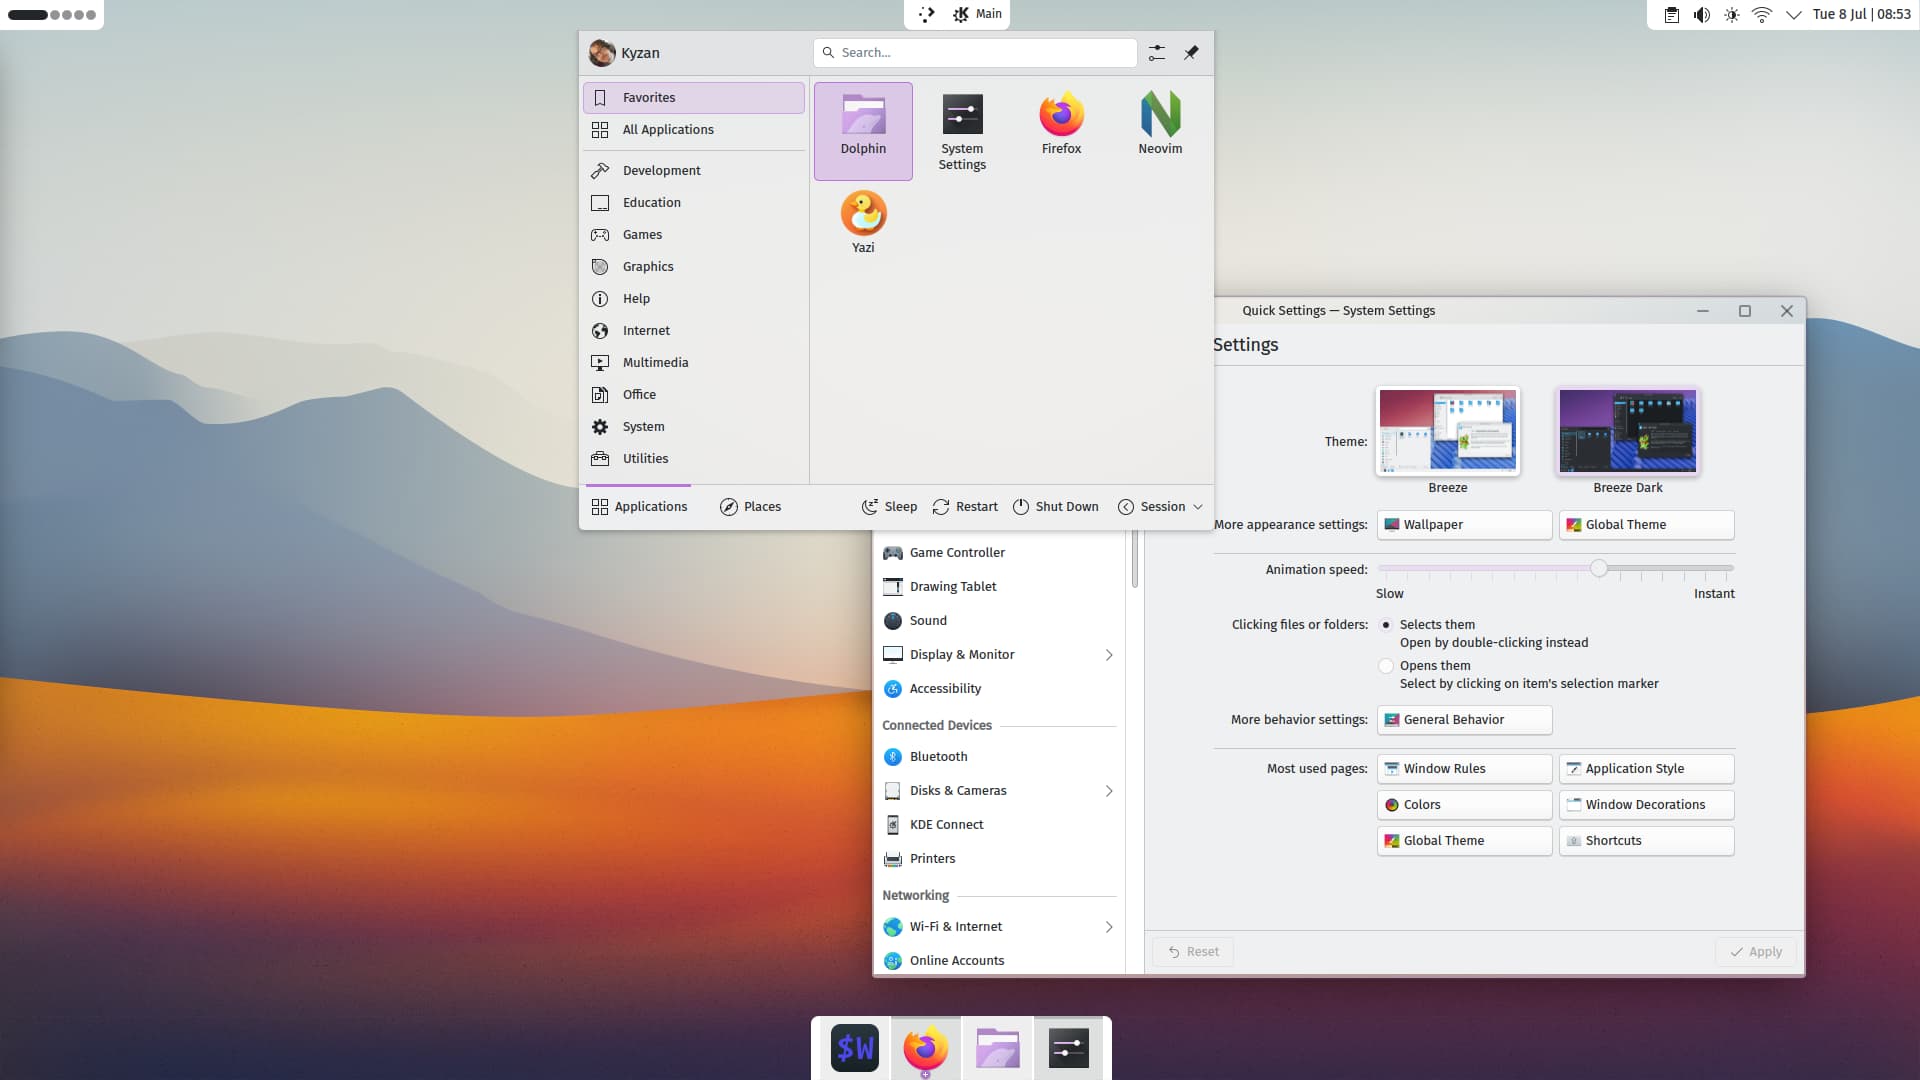The height and width of the screenshot is (1080, 1920).
Task: Click the Wallpaper settings button
Action: point(1464,525)
